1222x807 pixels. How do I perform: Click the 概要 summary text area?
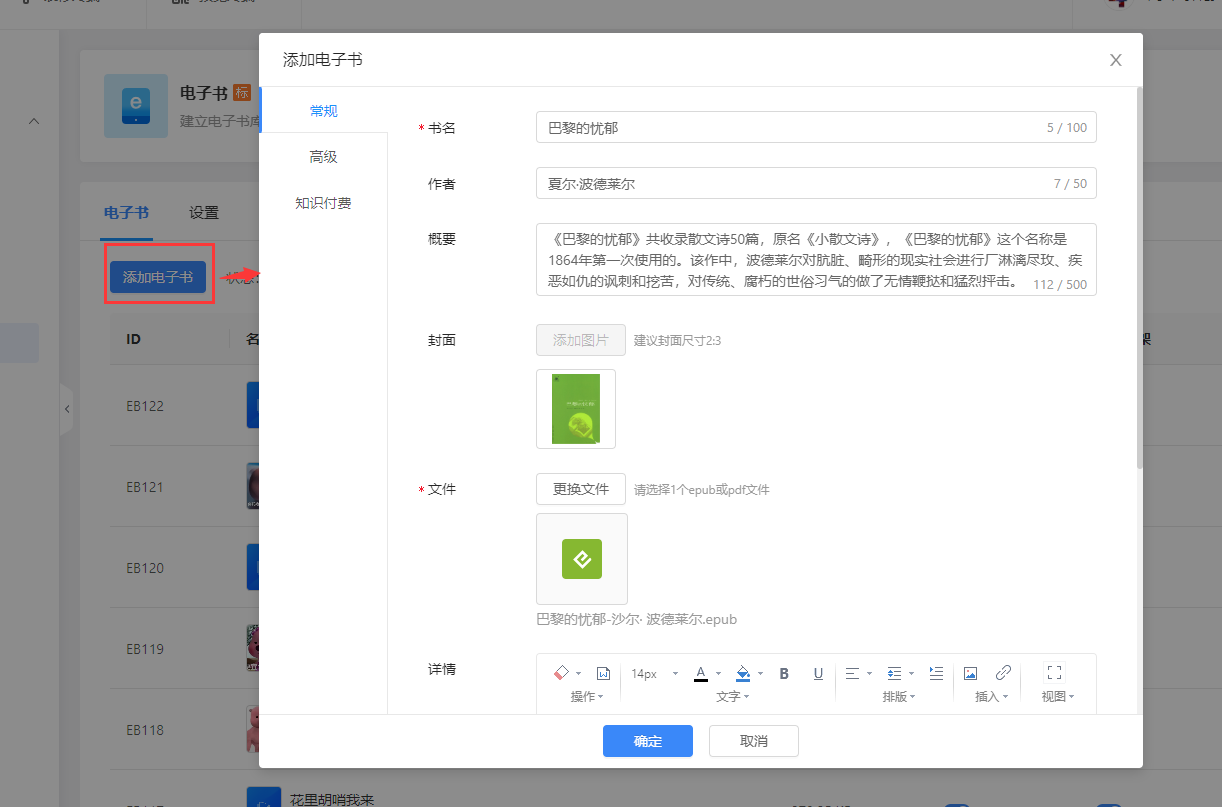coord(816,259)
